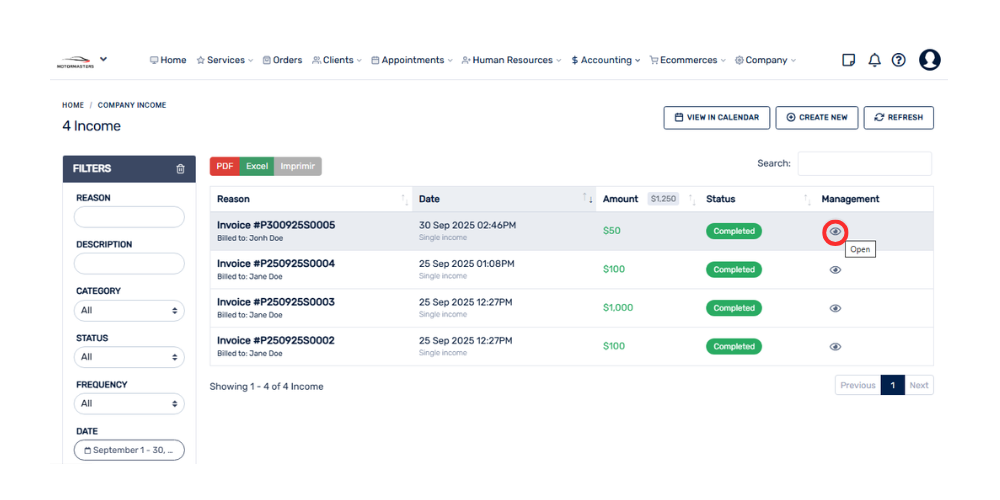Expand the Frequency filter dropdown
This screenshot has width=1000, height=500.
(129, 404)
